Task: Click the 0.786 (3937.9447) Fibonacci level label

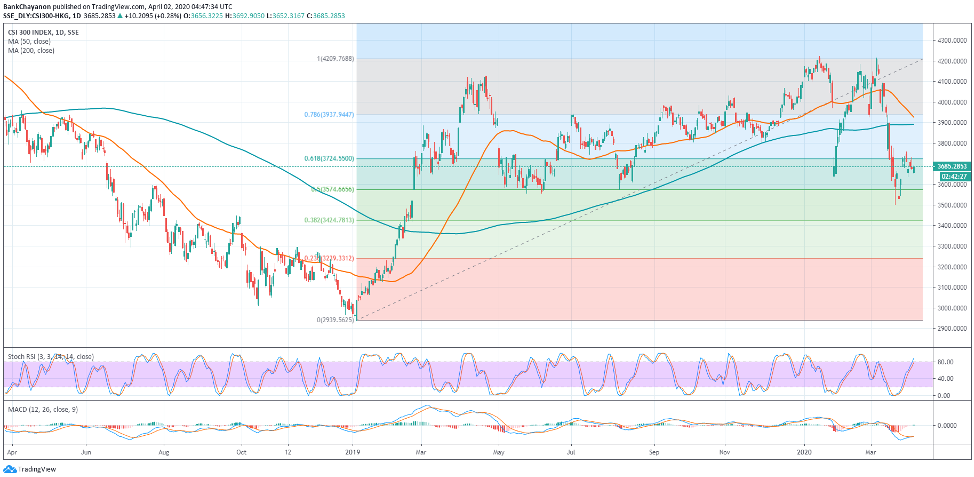Action: tap(329, 115)
